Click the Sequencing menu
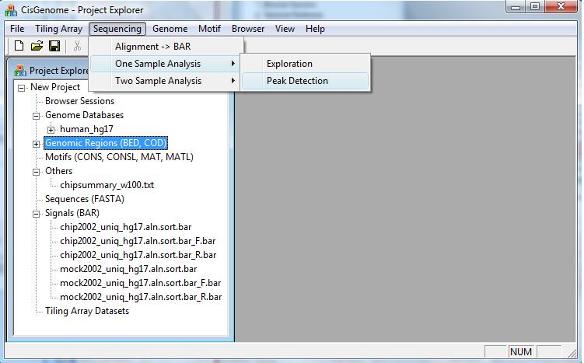This screenshot has height=363, width=584. point(117,29)
